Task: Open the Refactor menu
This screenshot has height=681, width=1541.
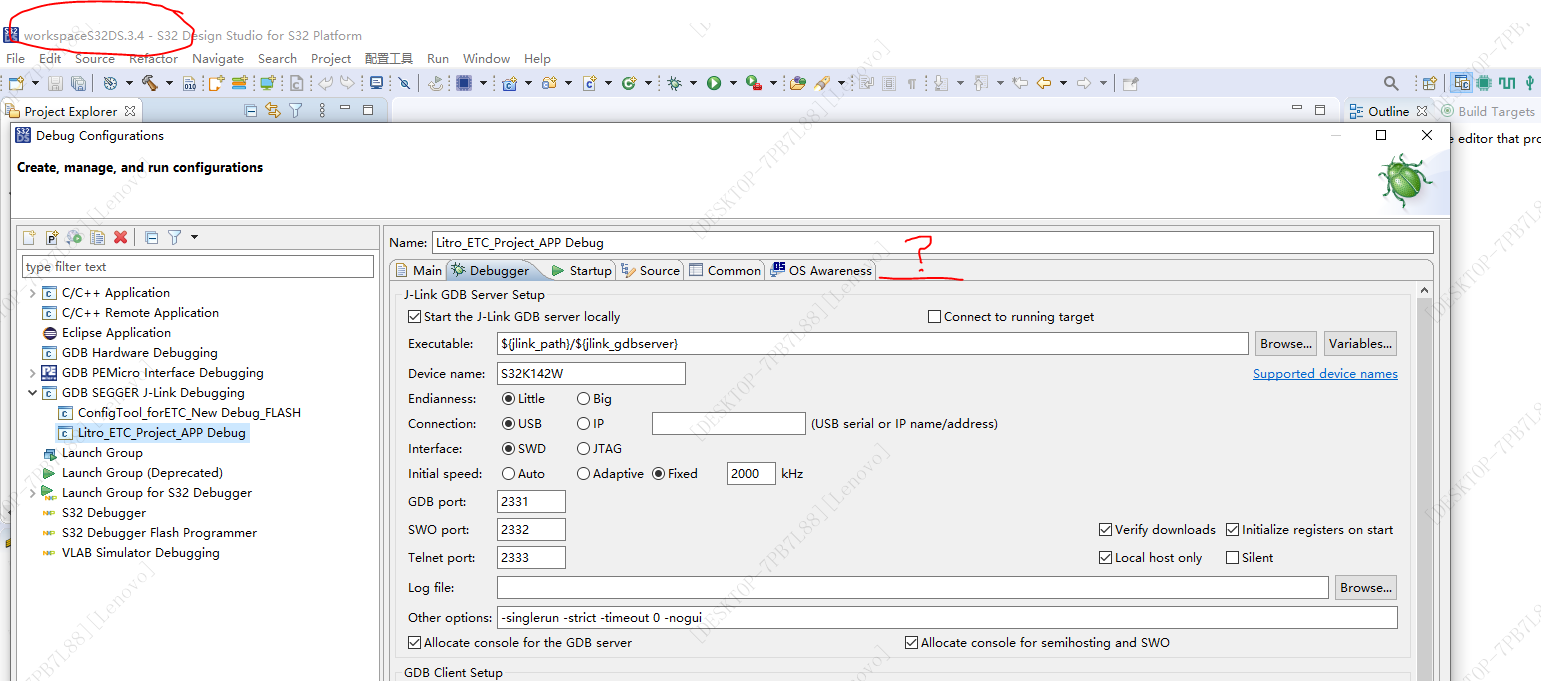Action: [153, 59]
